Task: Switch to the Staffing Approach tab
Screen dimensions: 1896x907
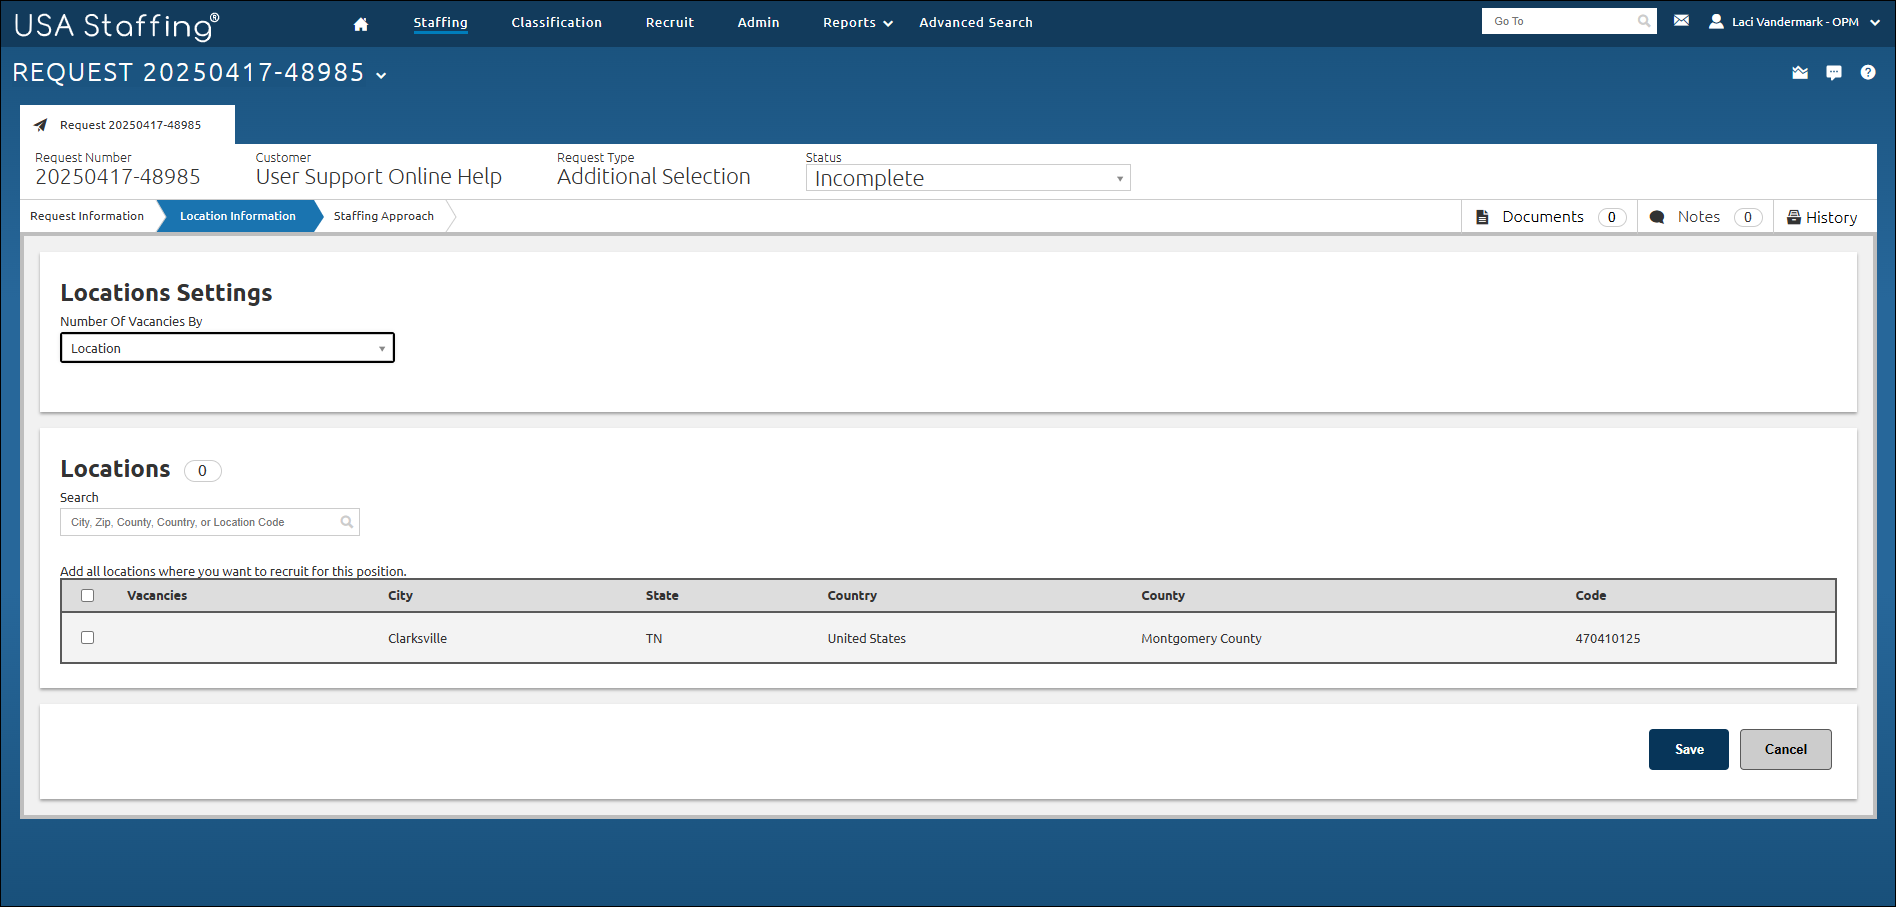Action: 383,216
